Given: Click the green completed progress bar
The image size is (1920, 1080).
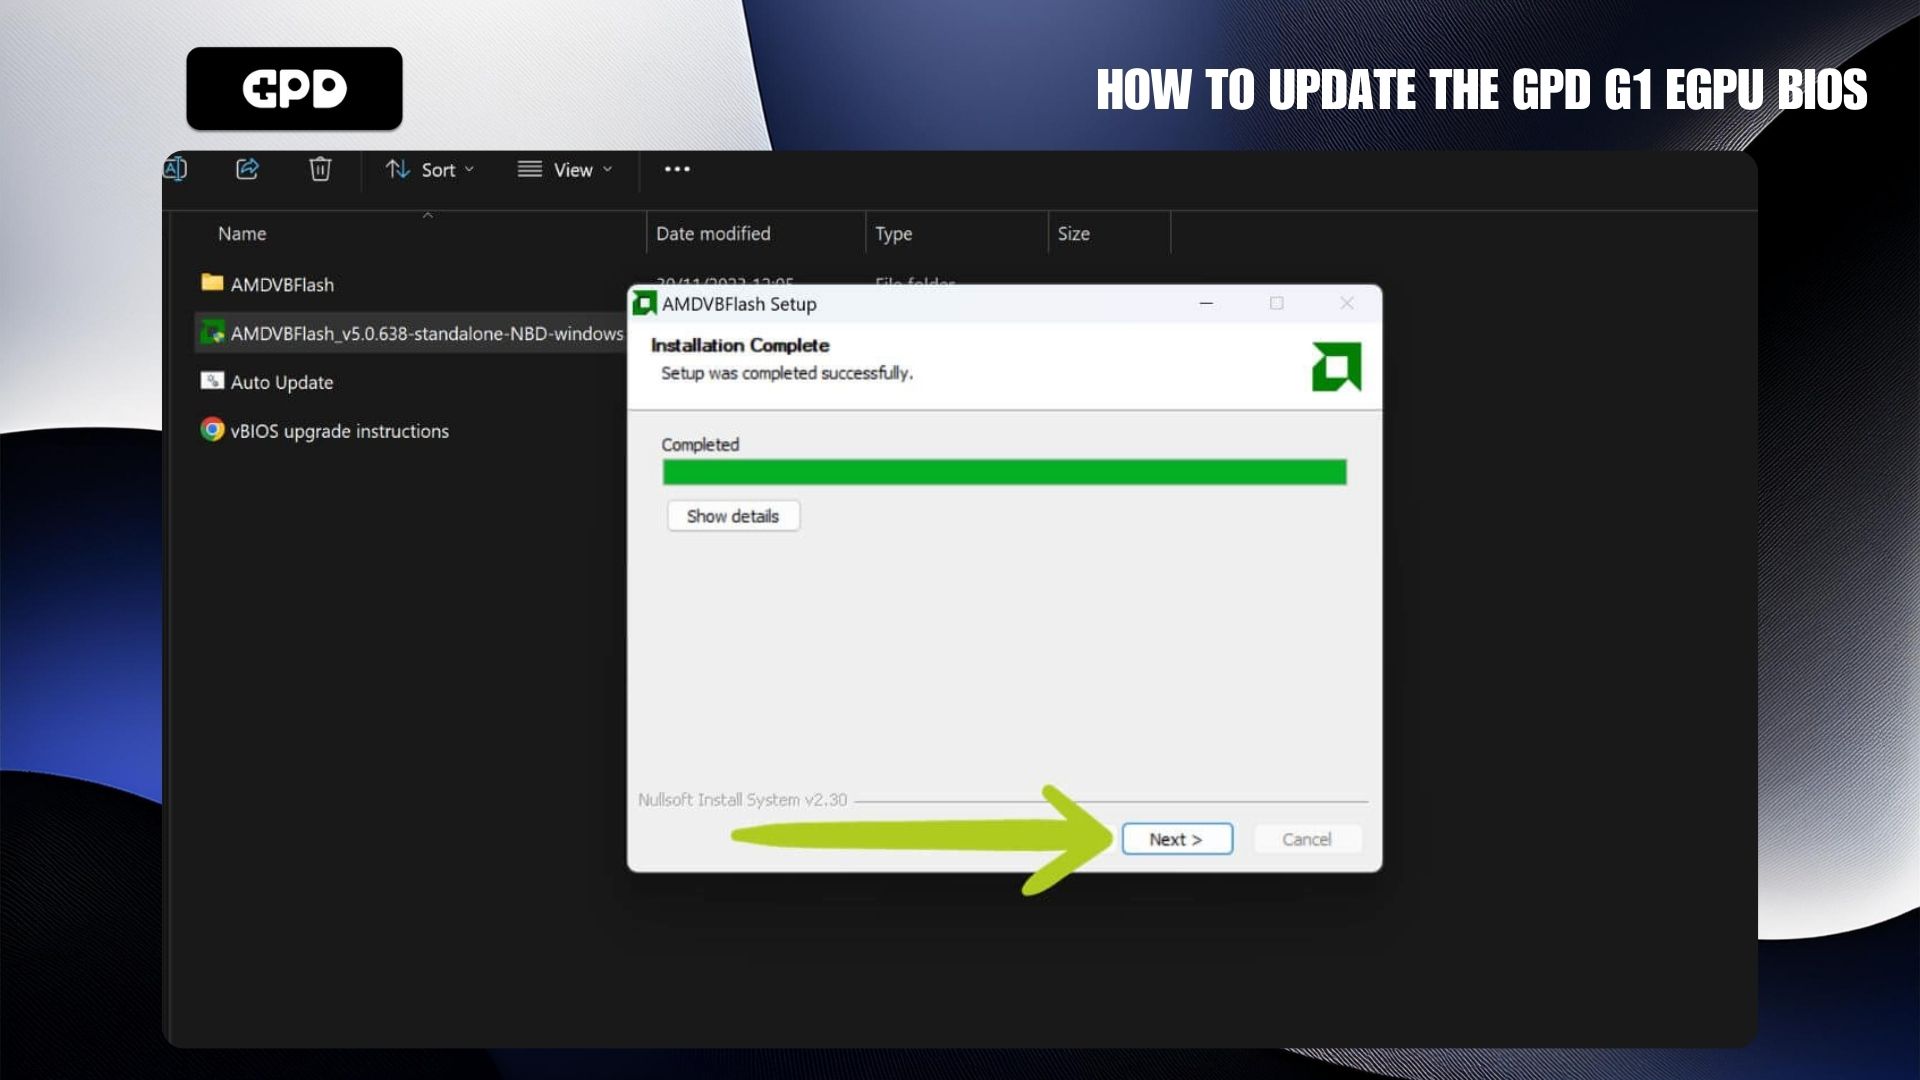Looking at the screenshot, I should [1004, 472].
